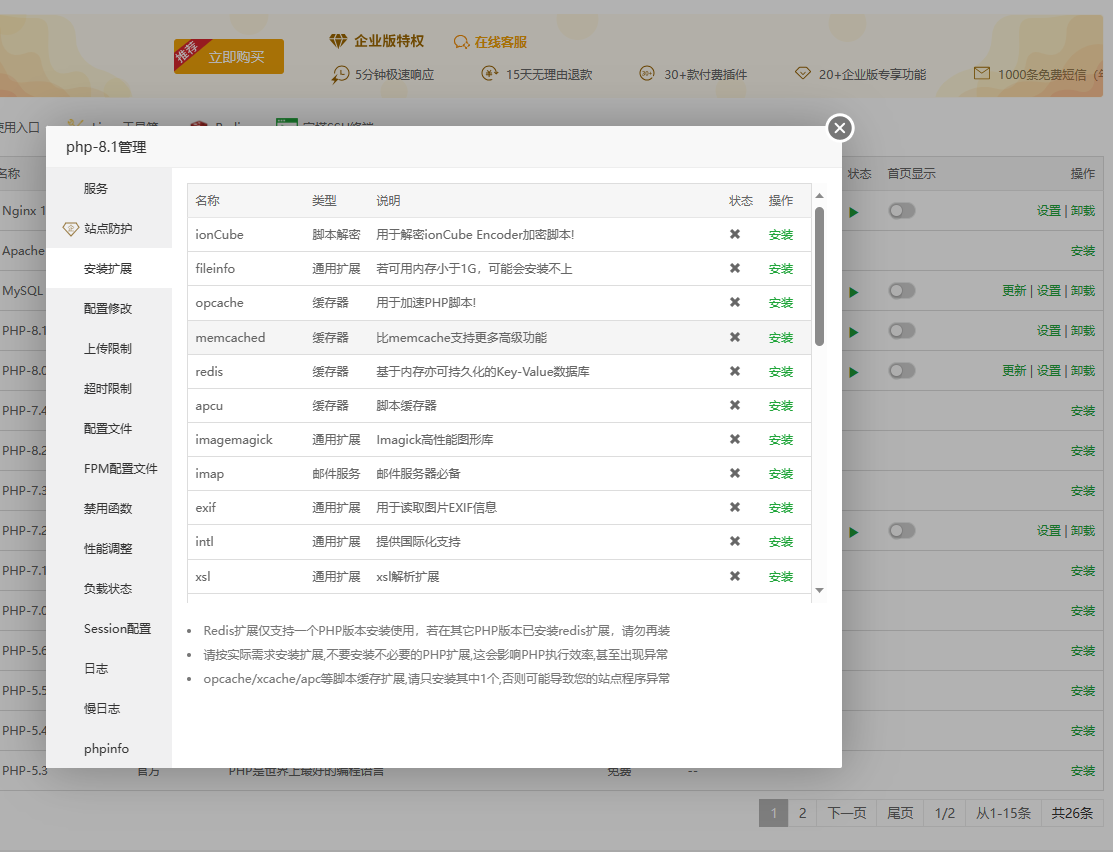This screenshot has width=1113, height=852.
Task: Toggle homepage display for the MySQL row
Action: click(x=902, y=290)
